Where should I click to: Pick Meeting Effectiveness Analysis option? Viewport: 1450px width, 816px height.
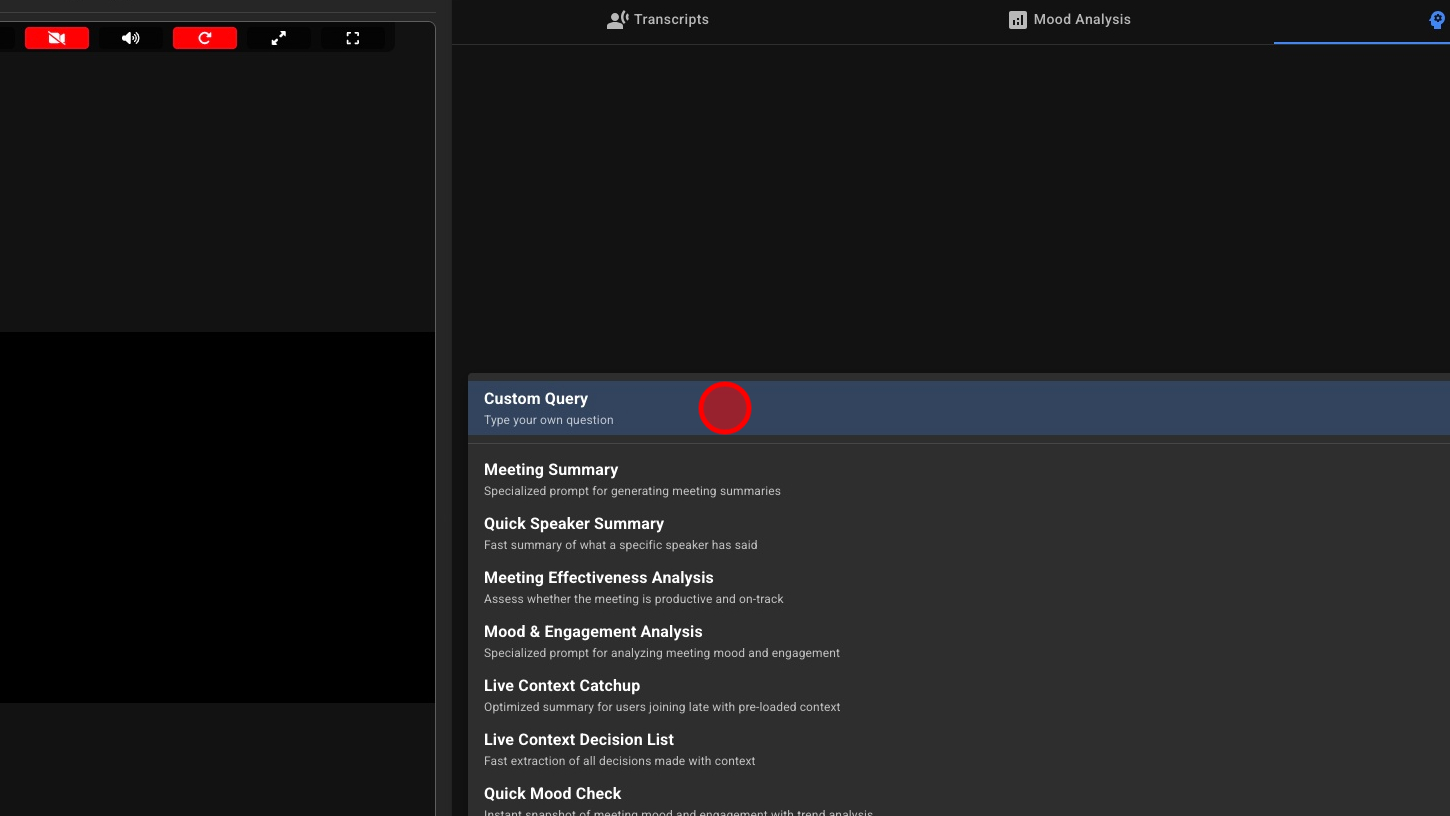598,587
